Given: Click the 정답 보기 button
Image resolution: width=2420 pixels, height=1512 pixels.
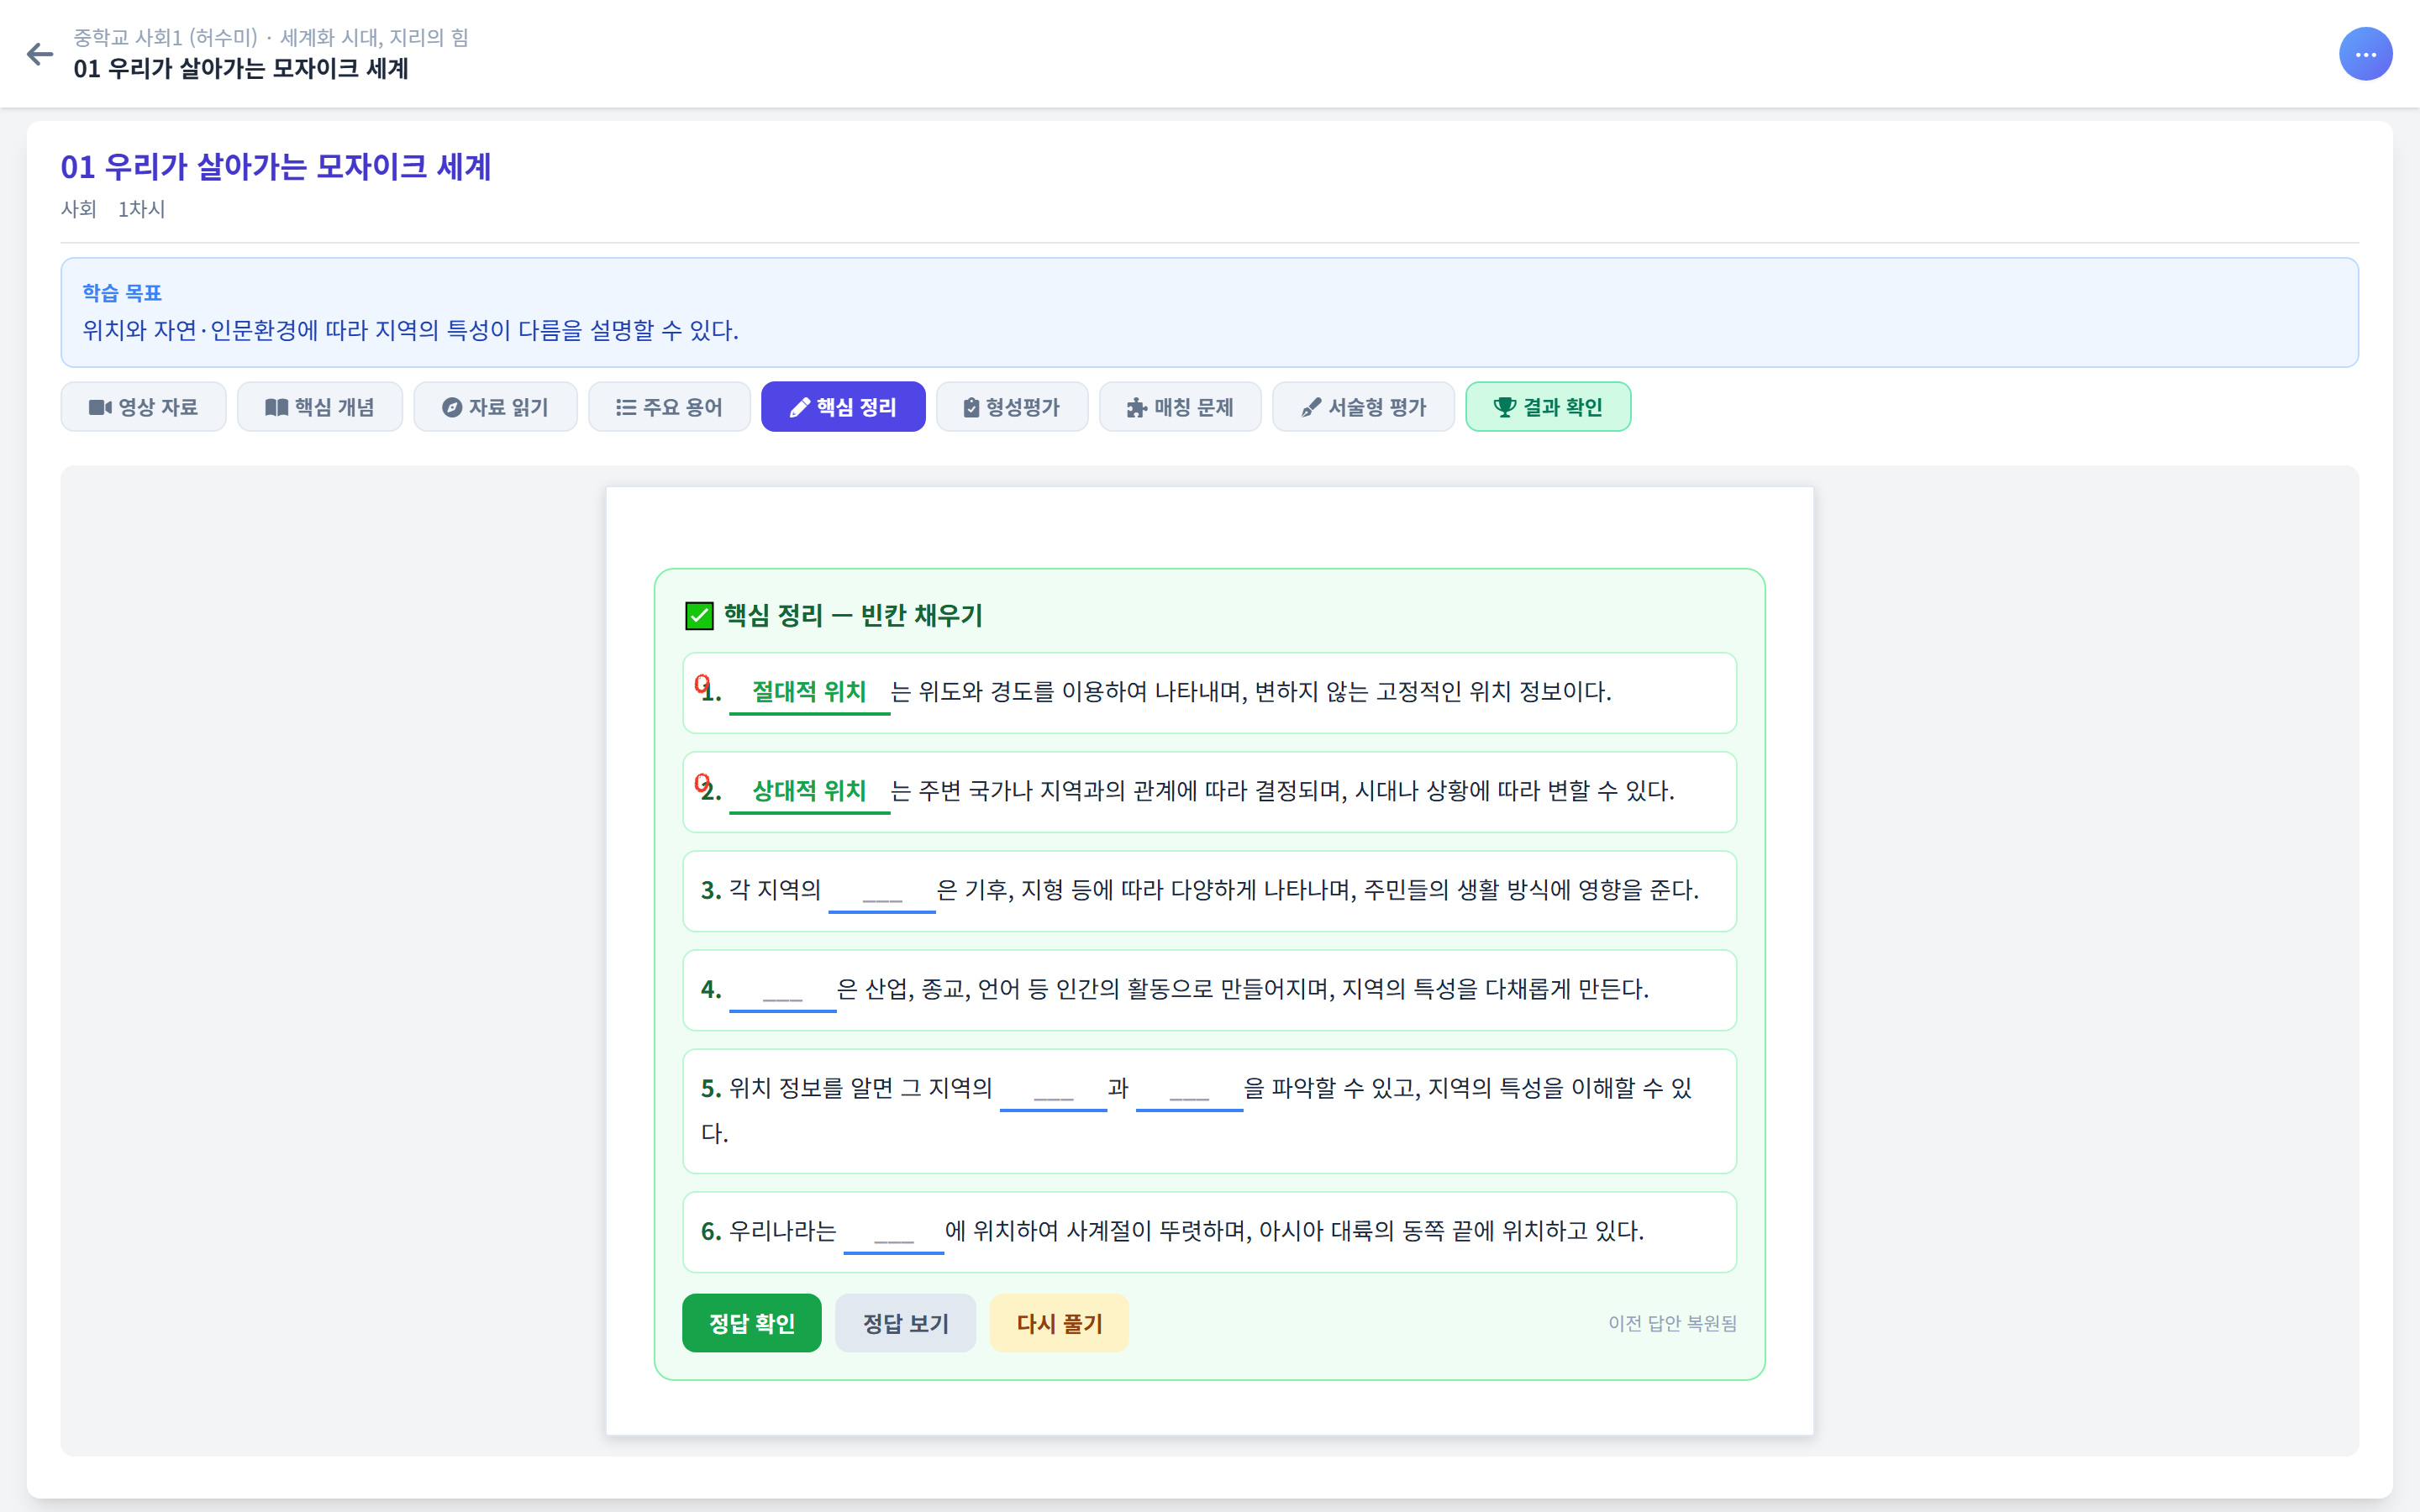Looking at the screenshot, I should tap(905, 1322).
